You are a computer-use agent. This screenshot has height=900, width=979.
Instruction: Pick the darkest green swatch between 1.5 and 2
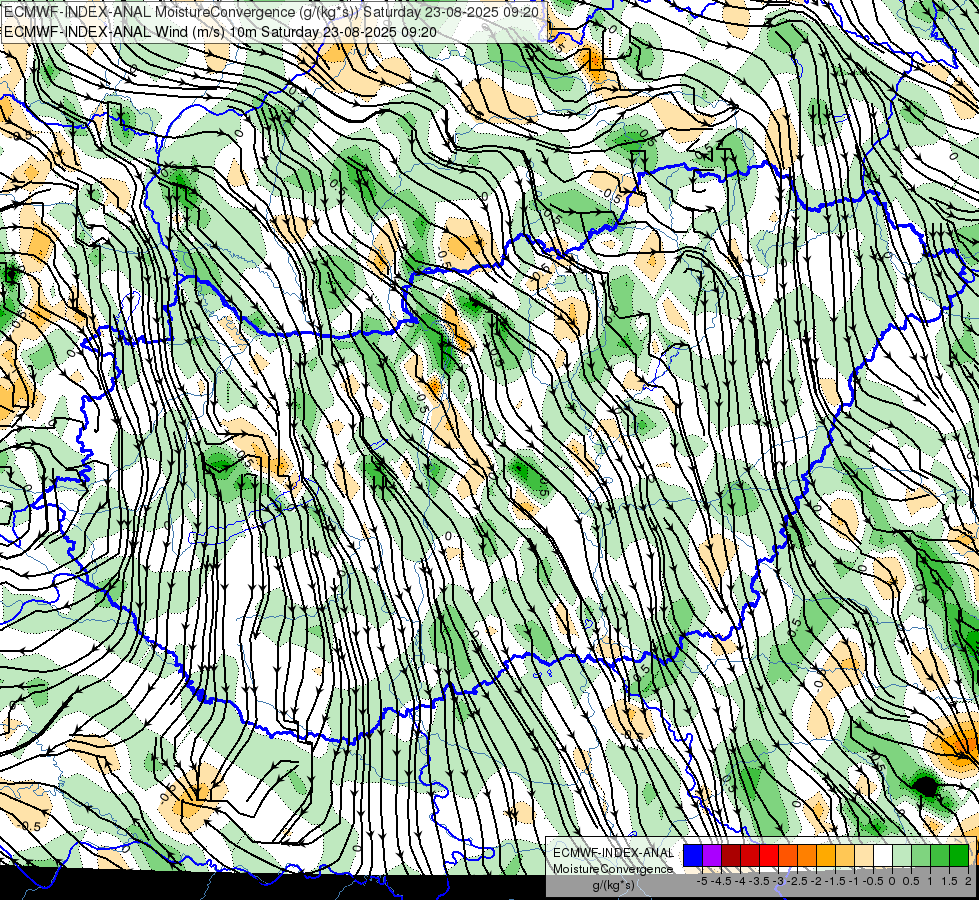pos(959,855)
